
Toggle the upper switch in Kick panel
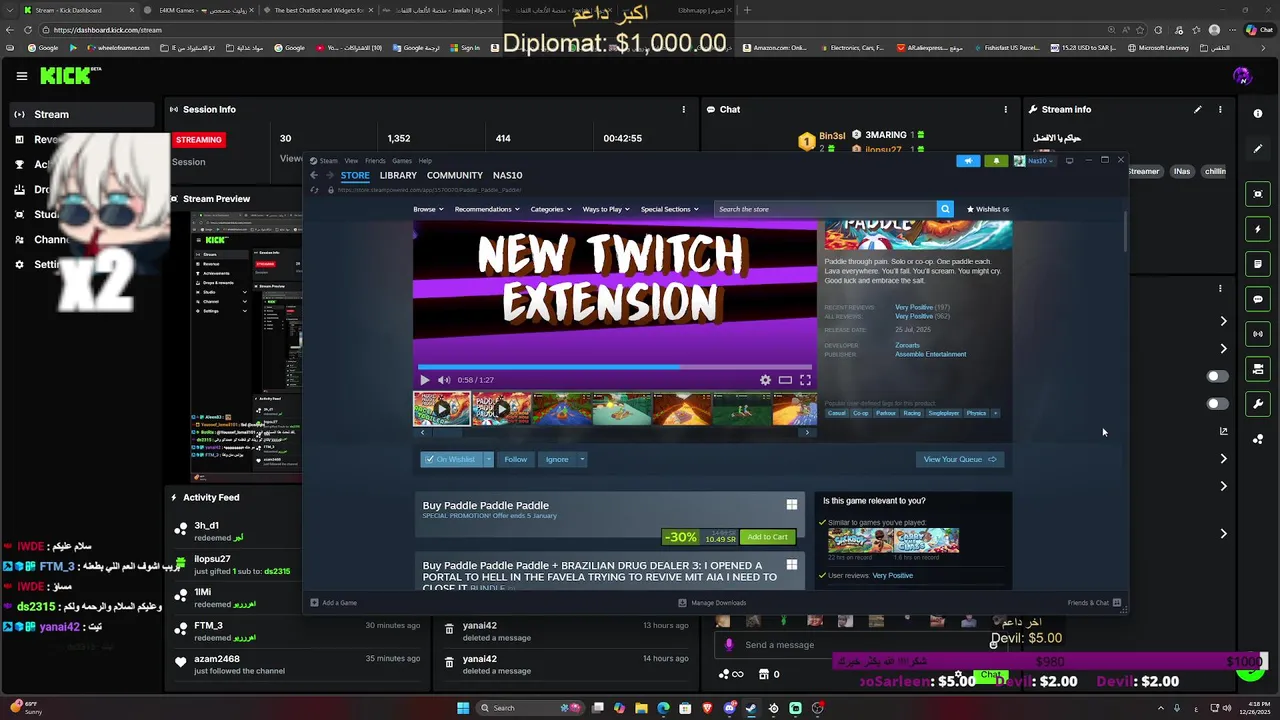(x=1217, y=376)
